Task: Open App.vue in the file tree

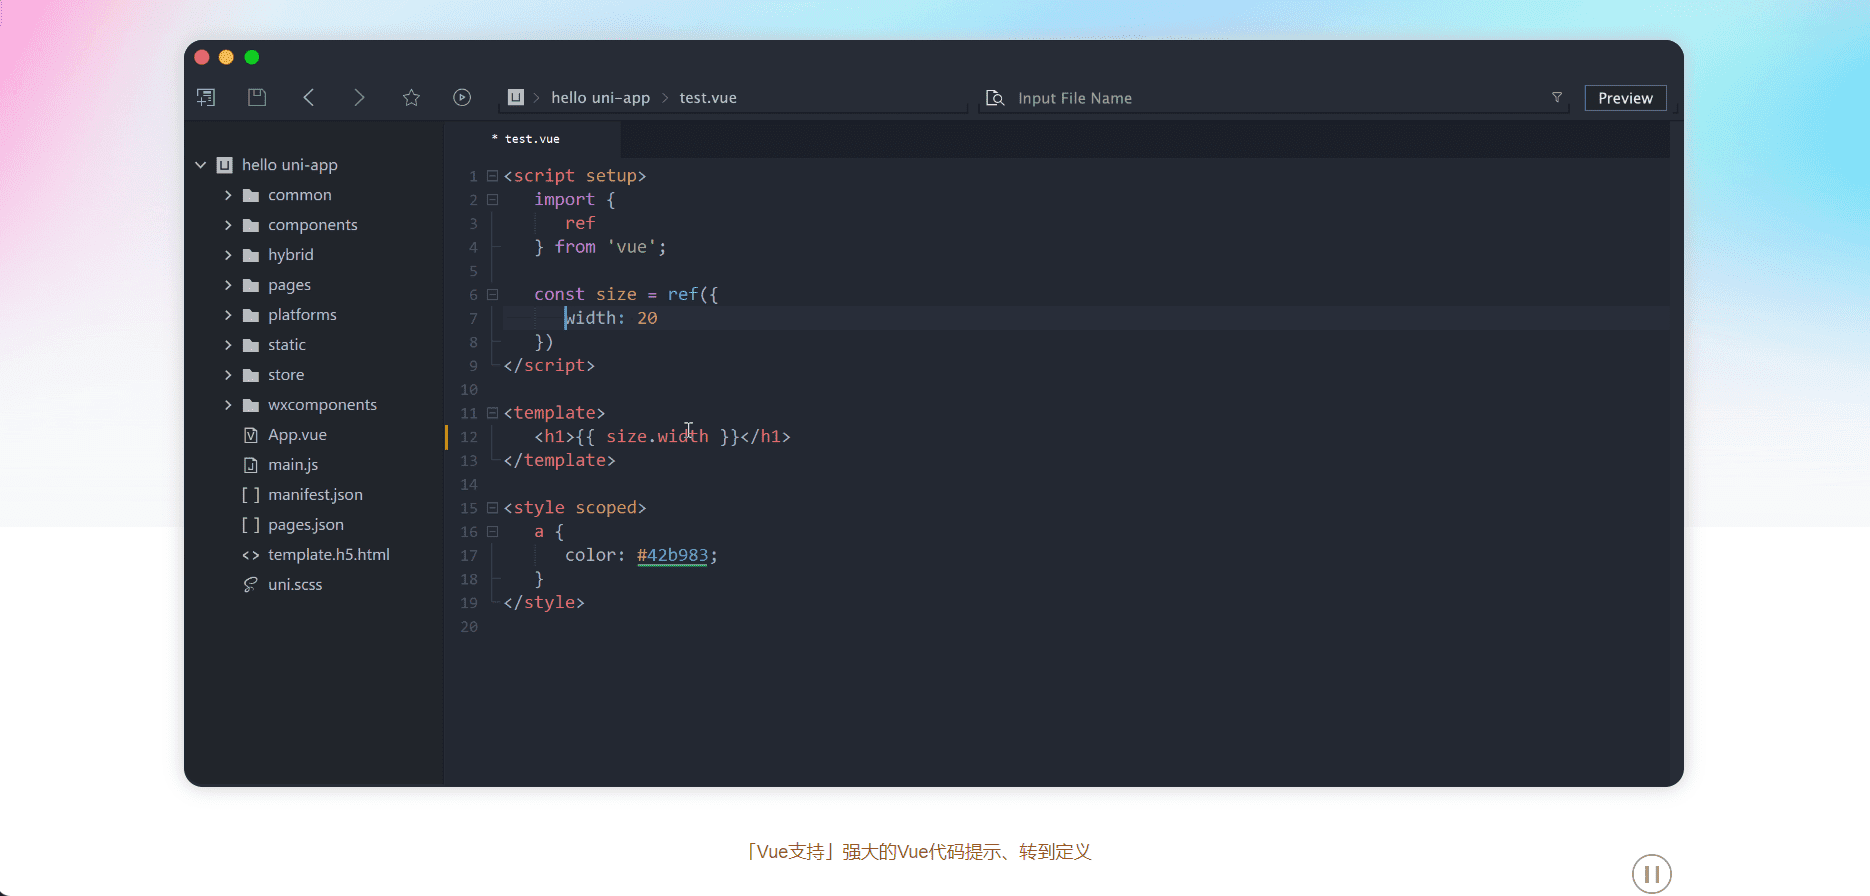Action: (297, 435)
